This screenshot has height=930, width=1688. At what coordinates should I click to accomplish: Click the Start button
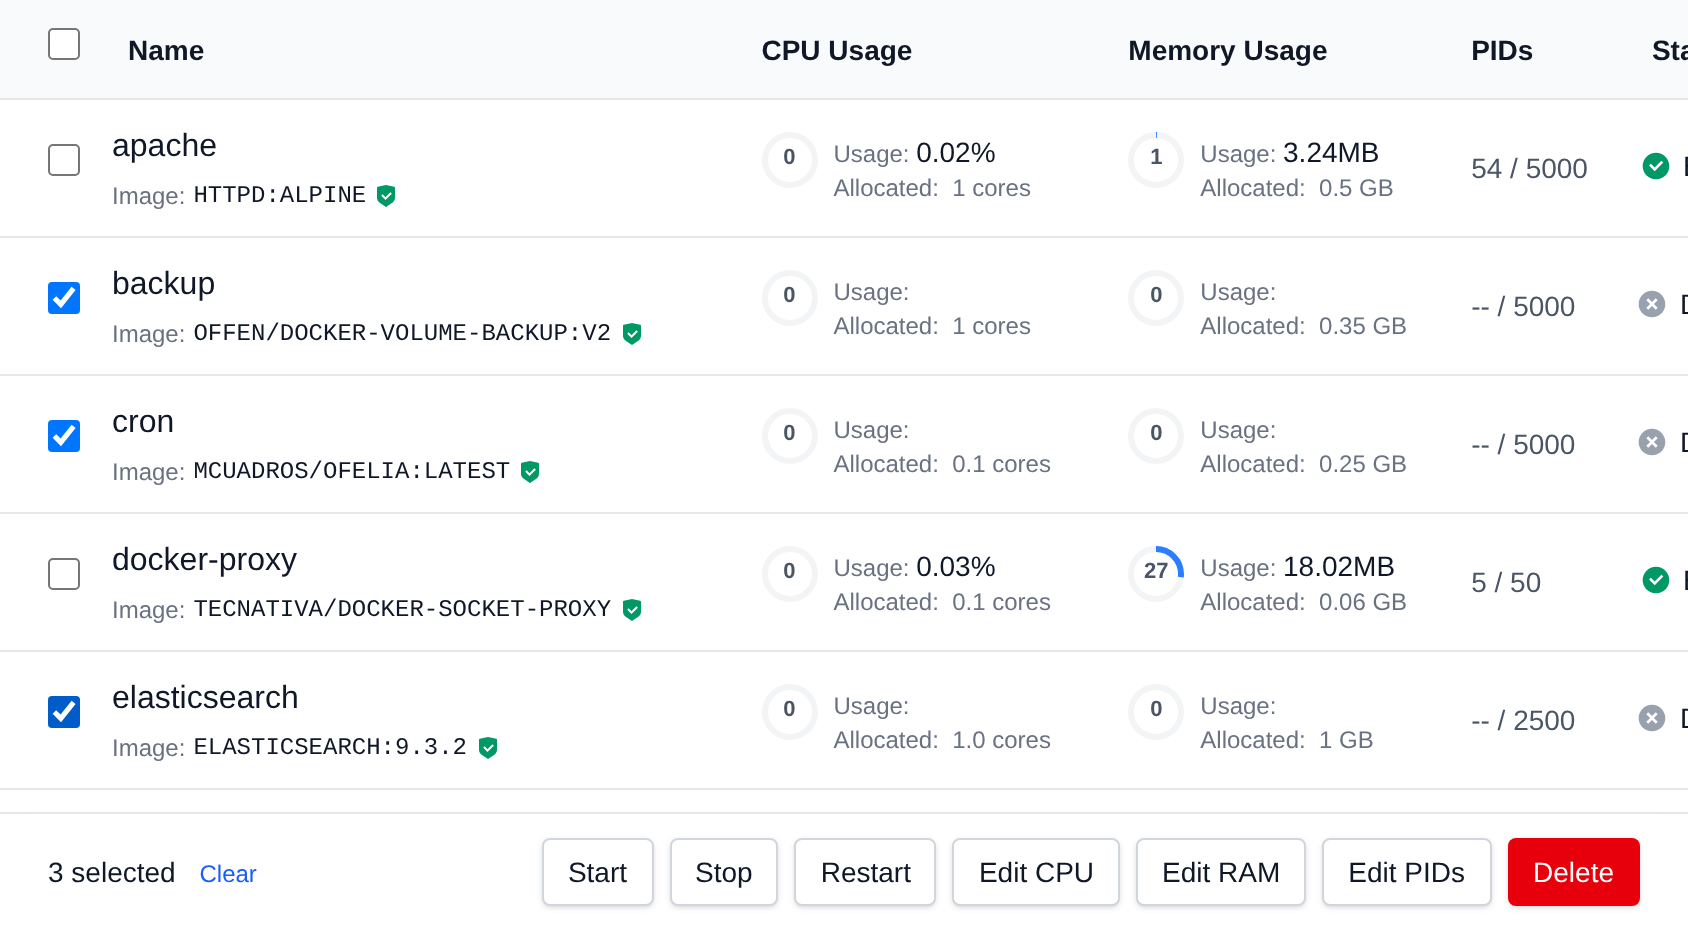pos(598,872)
